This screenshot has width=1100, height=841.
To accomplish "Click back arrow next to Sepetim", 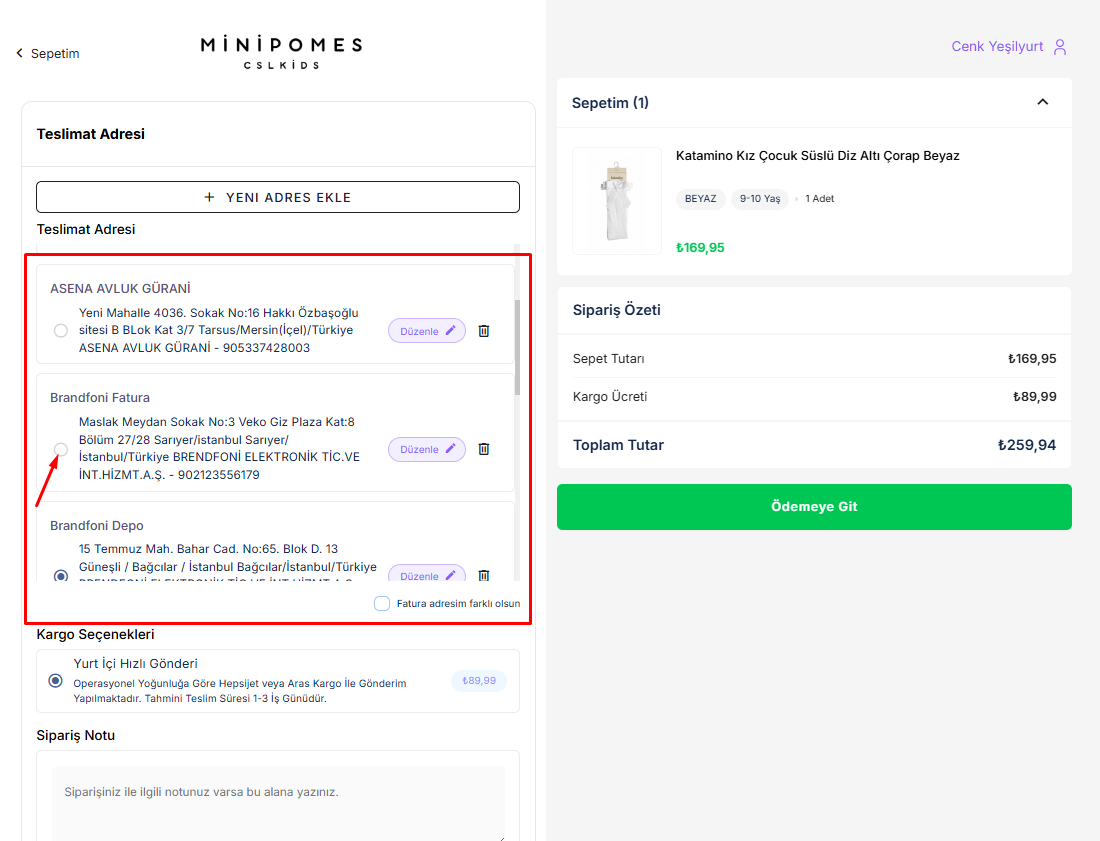I will tap(19, 53).
